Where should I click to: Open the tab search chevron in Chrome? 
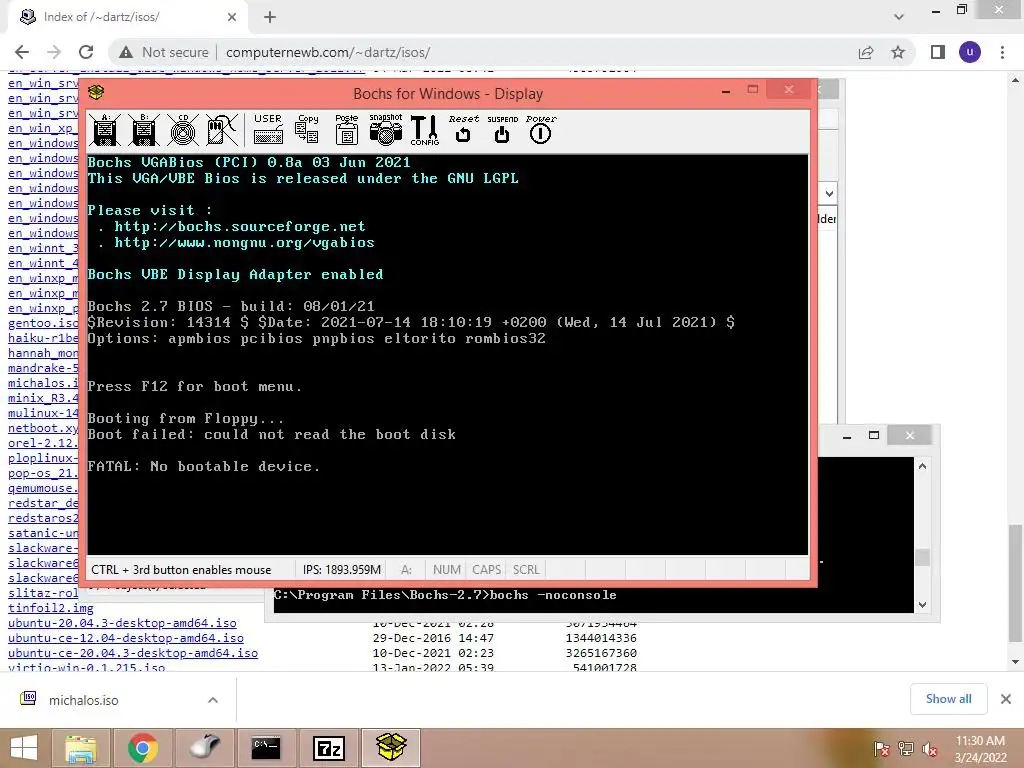click(899, 17)
